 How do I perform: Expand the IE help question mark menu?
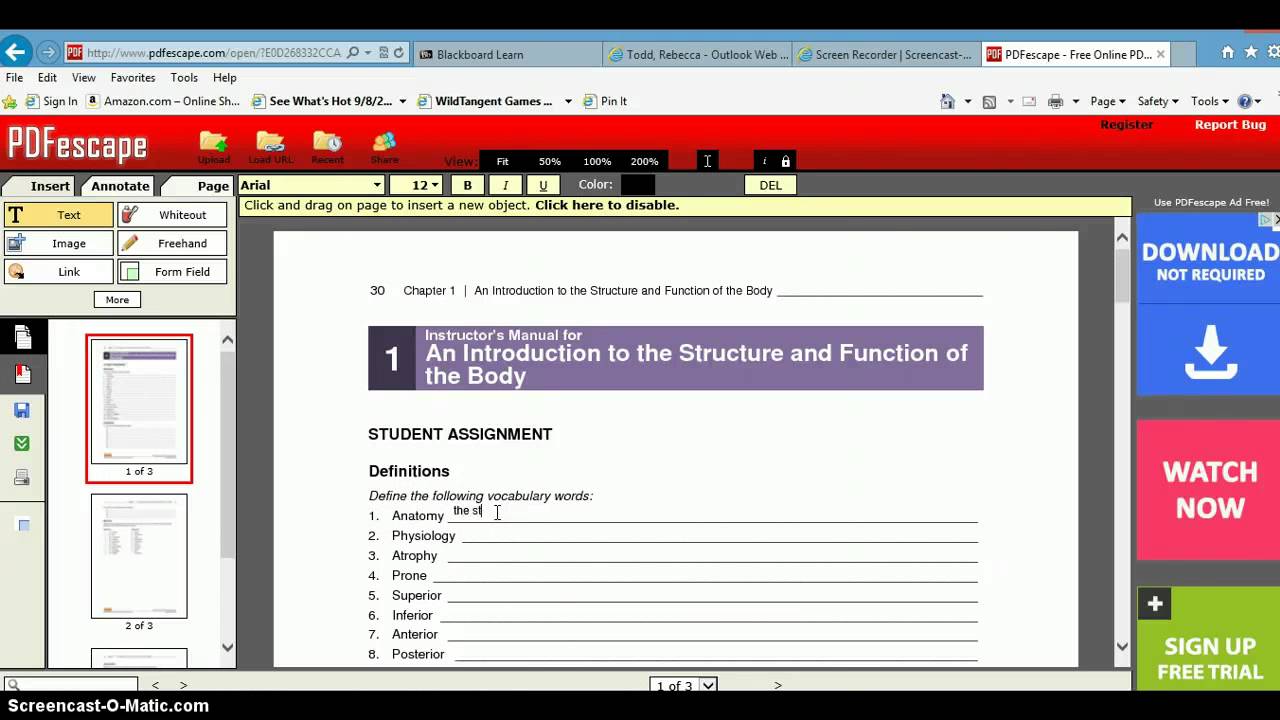click(x=1250, y=101)
